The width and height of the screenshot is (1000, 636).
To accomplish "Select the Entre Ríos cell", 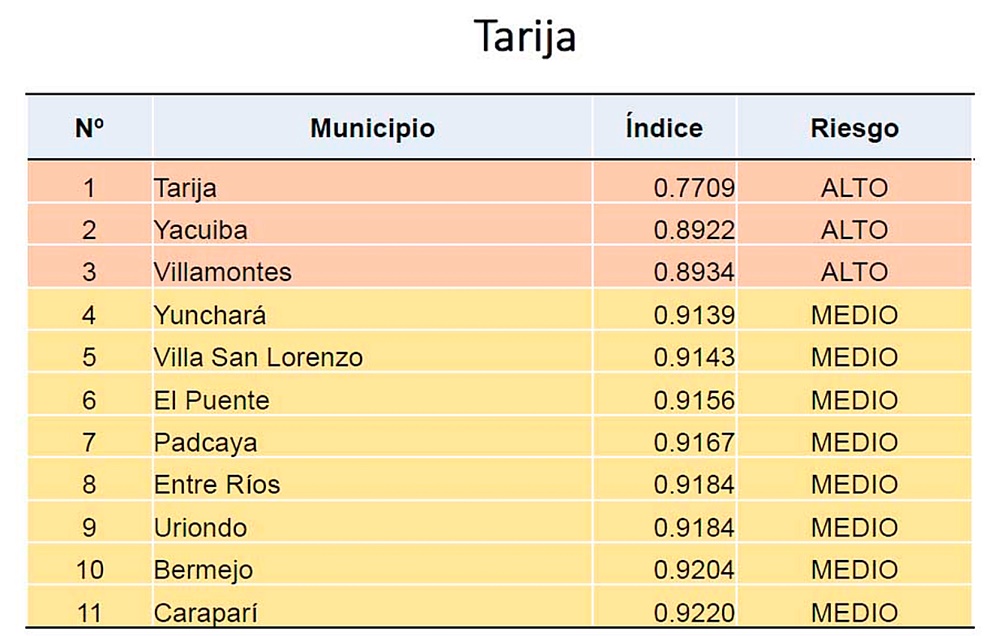I will [x=372, y=485].
